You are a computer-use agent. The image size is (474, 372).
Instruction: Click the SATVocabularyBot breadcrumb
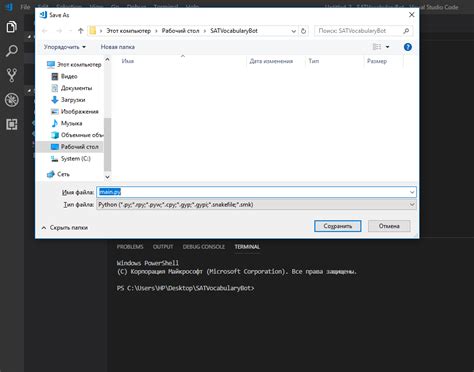pyautogui.click(x=234, y=31)
